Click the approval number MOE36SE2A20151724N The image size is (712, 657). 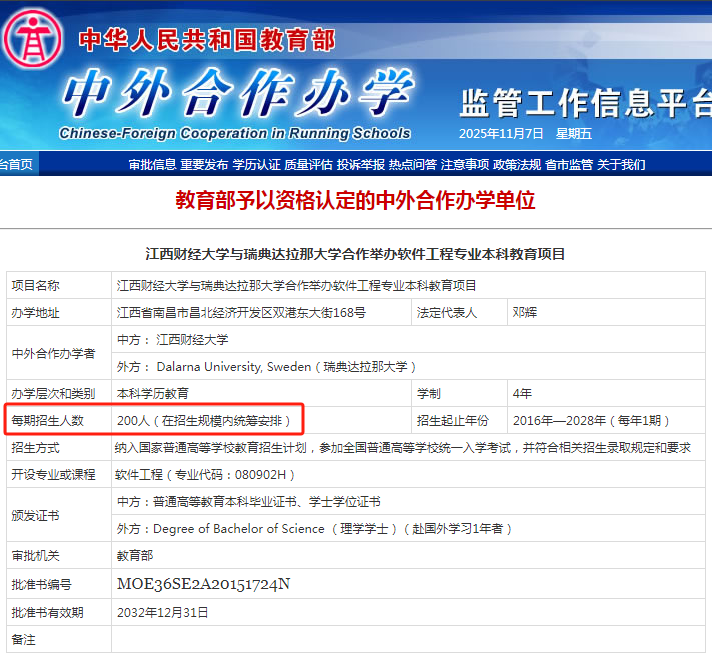(203, 584)
